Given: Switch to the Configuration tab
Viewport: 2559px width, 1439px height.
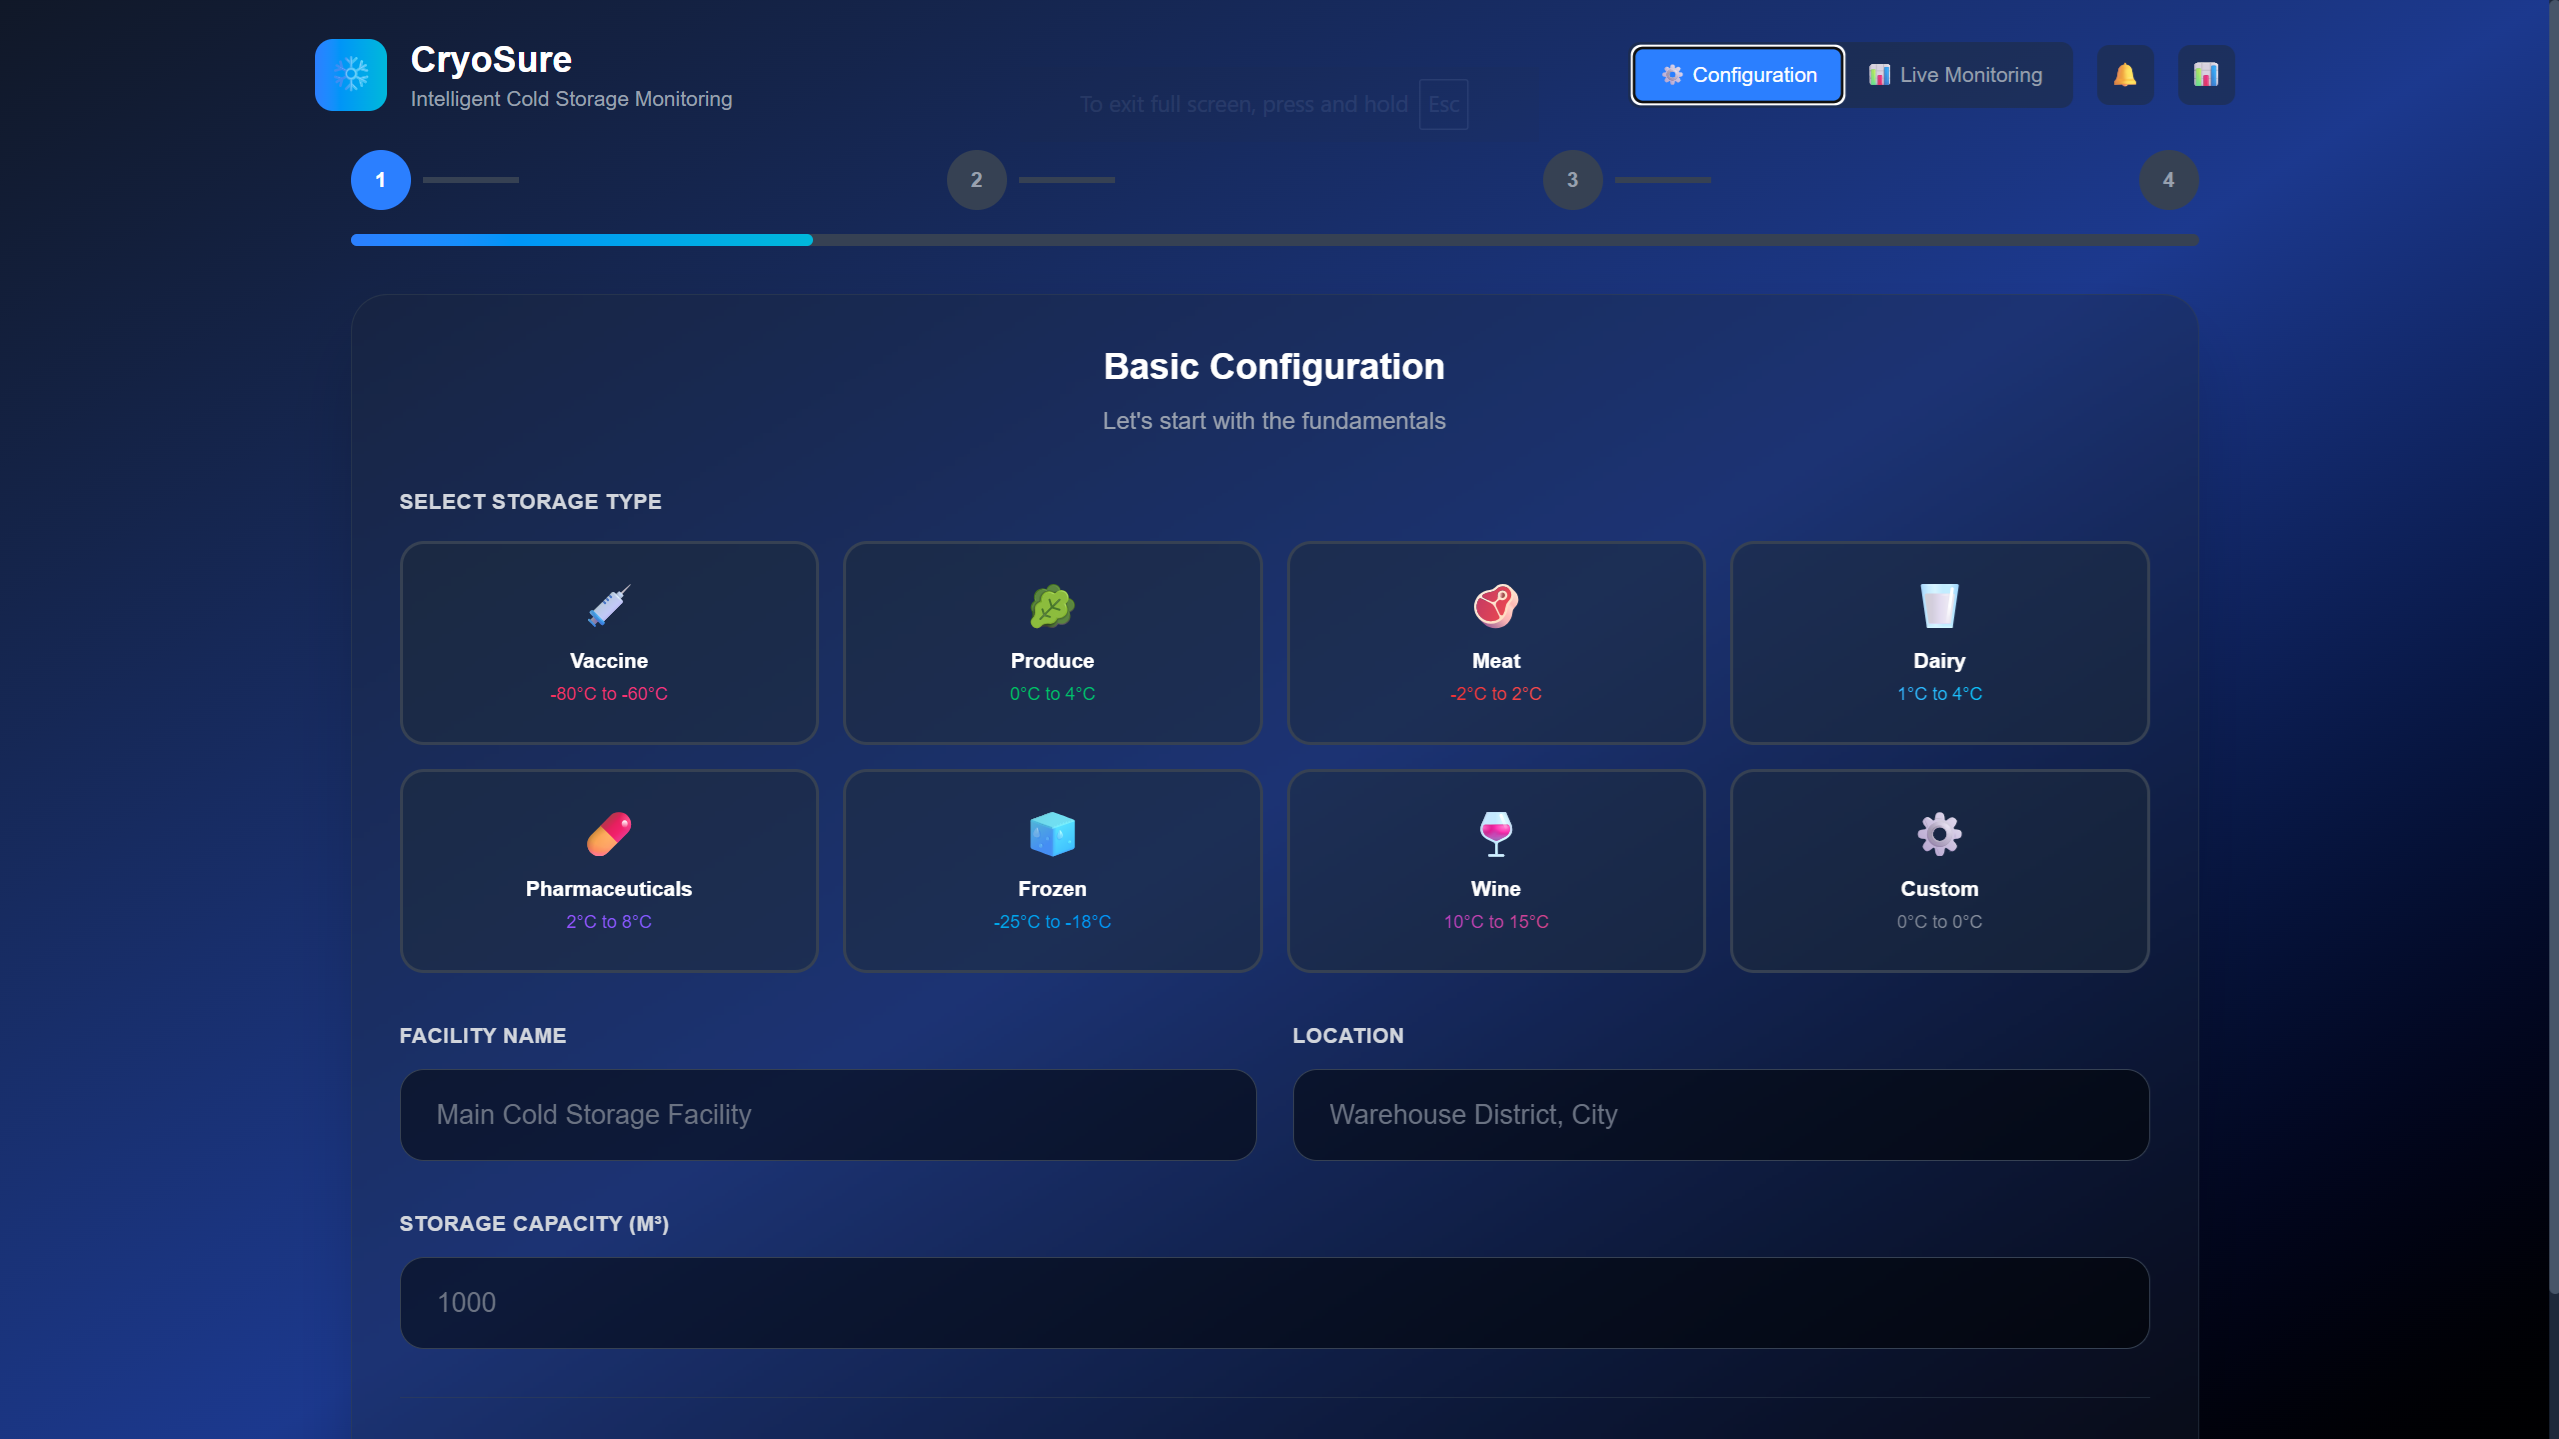Looking at the screenshot, I should (1737, 75).
